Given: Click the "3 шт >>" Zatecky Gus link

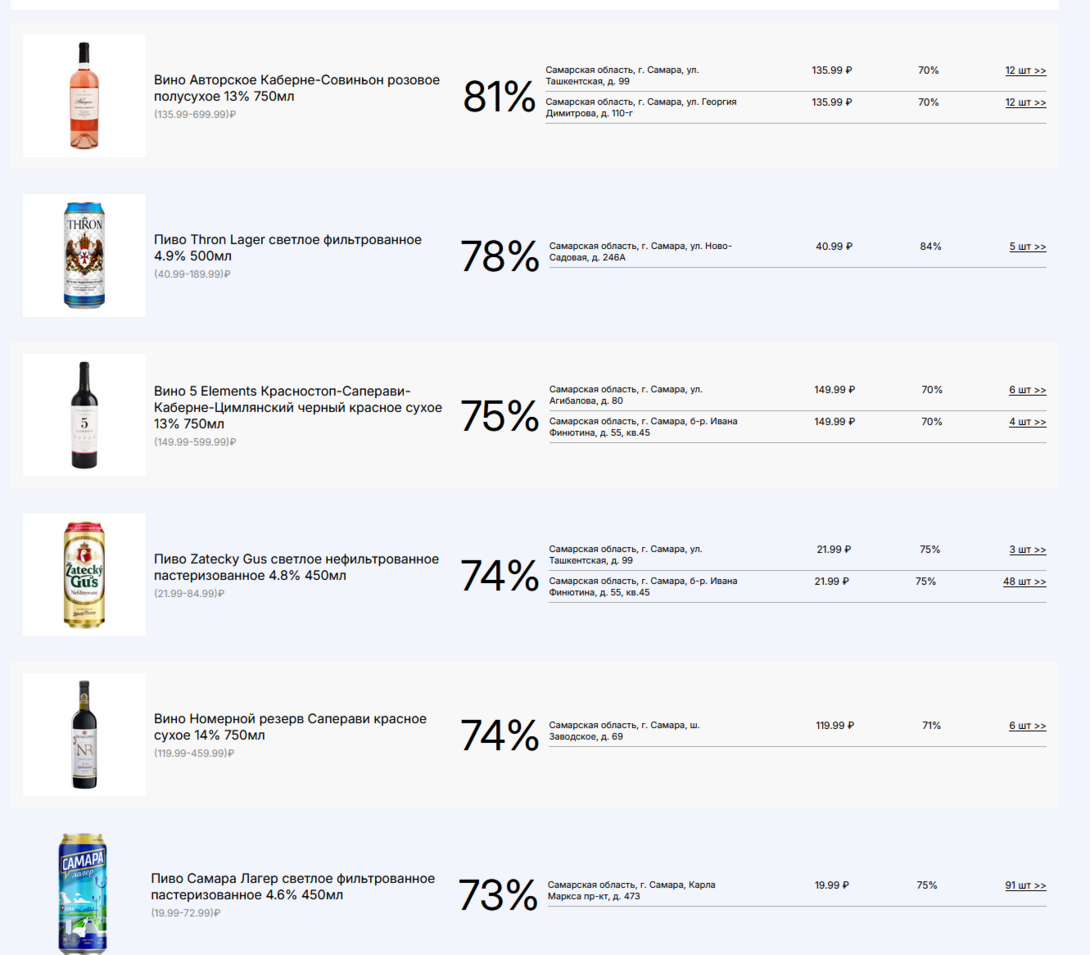Looking at the screenshot, I should click(x=1027, y=550).
